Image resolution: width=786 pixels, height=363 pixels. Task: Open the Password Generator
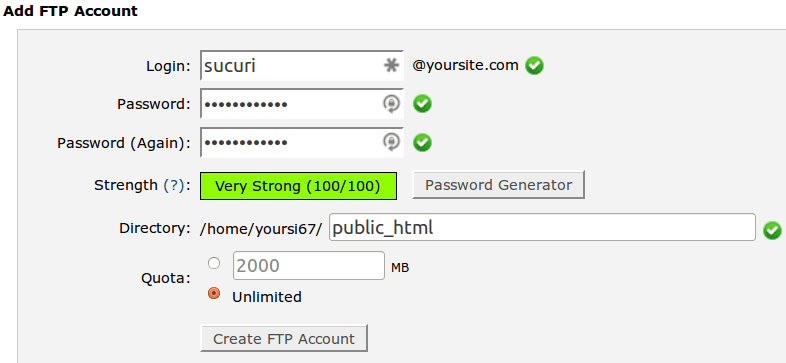tap(498, 185)
